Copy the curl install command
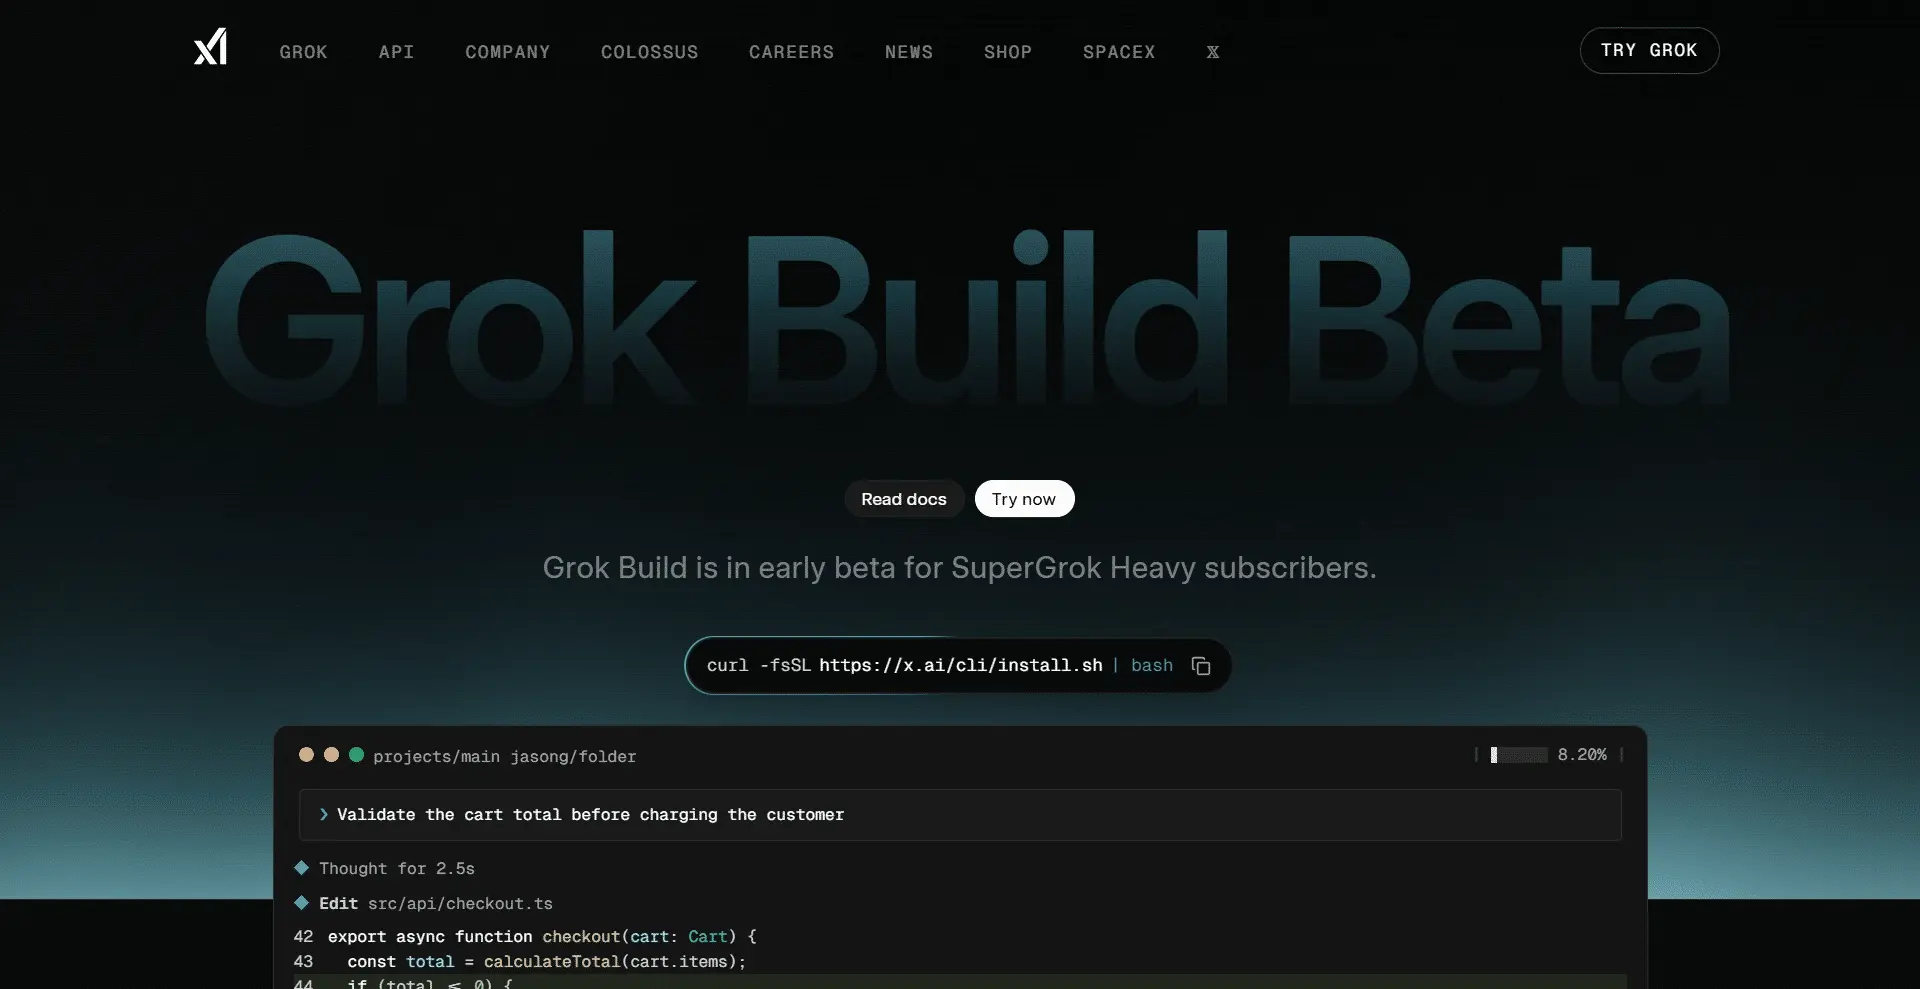Screen dimensions: 1920x989 (x=1201, y=666)
